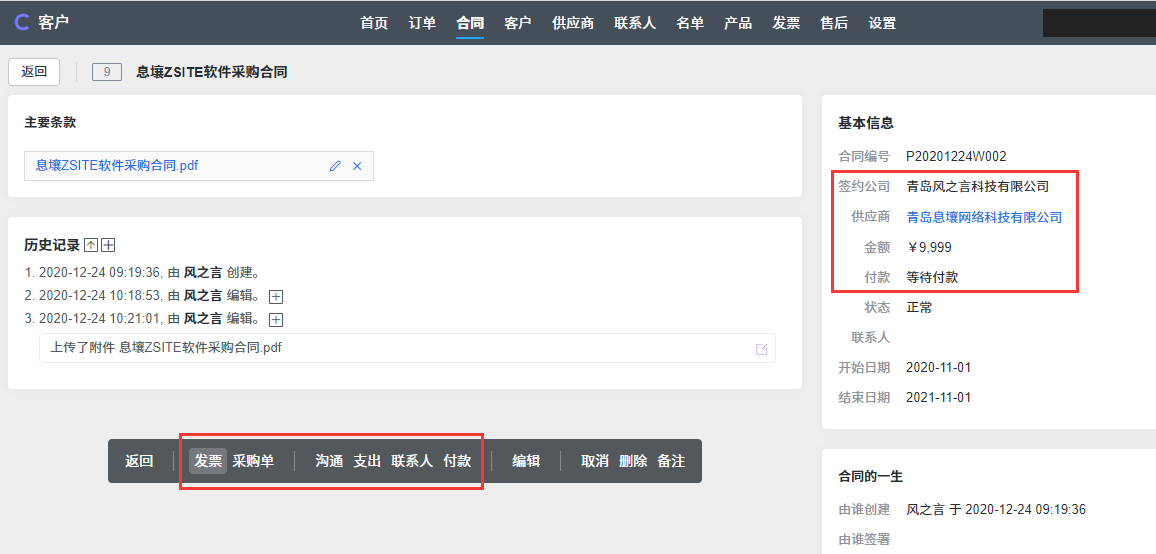Select contract number P20201224W002
The image size is (1156, 554).
coord(956,156)
